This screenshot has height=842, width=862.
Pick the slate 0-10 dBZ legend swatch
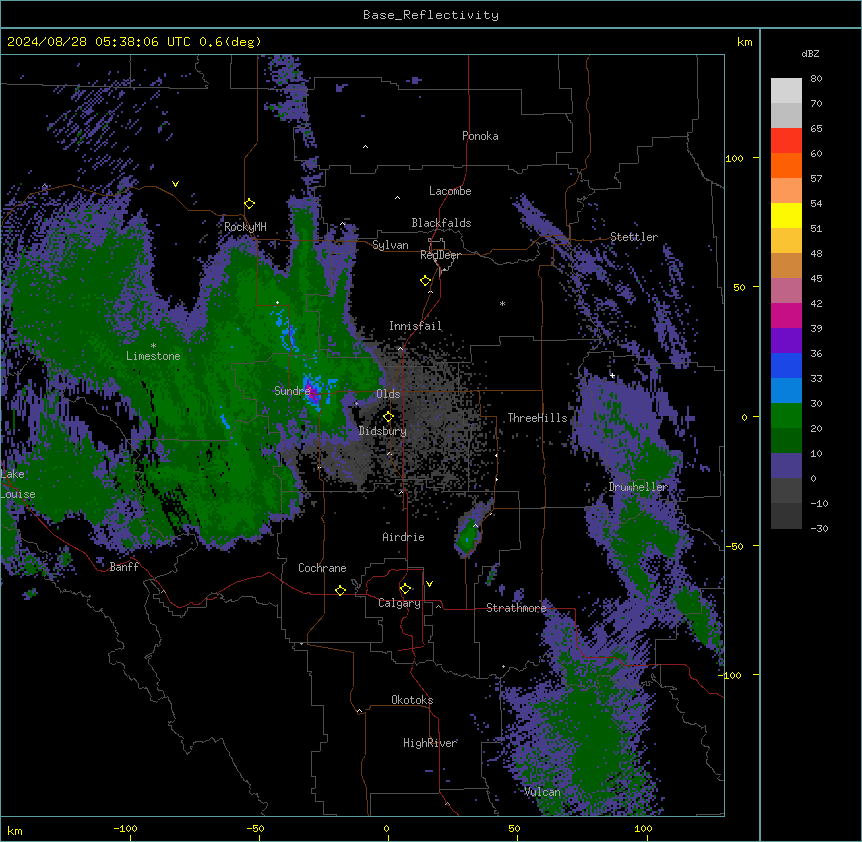pyautogui.click(x=786, y=466)
